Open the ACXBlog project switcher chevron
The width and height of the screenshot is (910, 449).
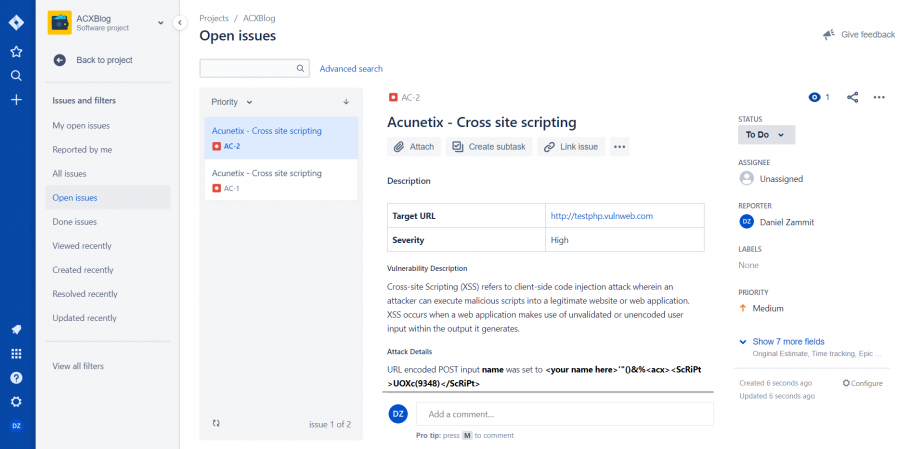pos(161,23)
